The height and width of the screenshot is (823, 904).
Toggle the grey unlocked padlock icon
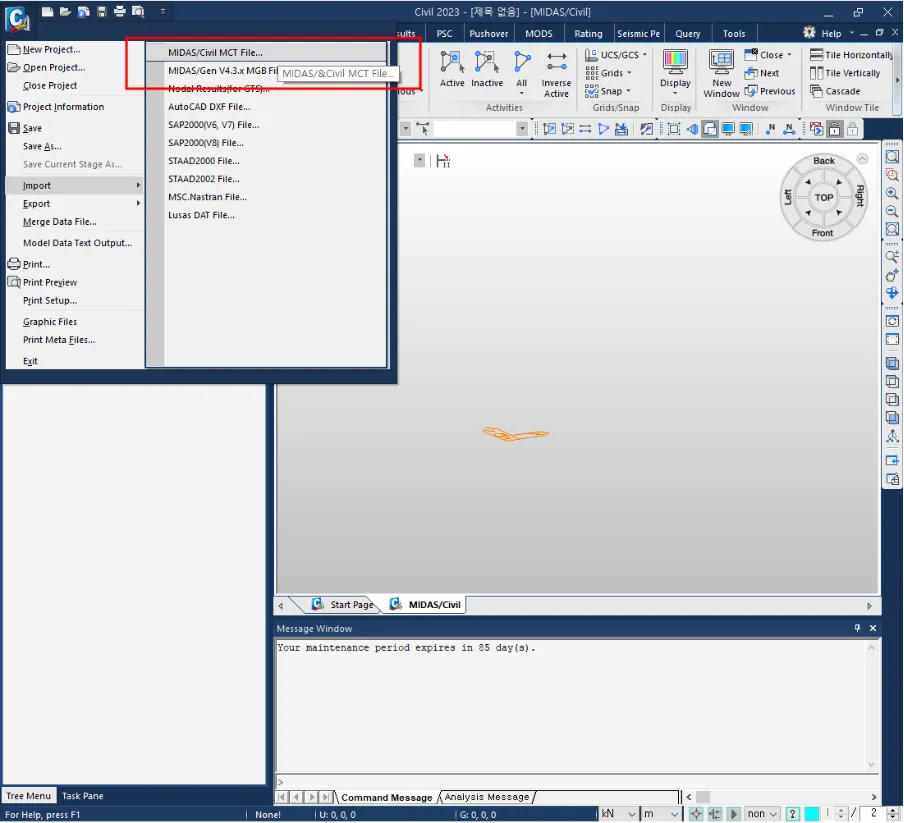[853, 129]
